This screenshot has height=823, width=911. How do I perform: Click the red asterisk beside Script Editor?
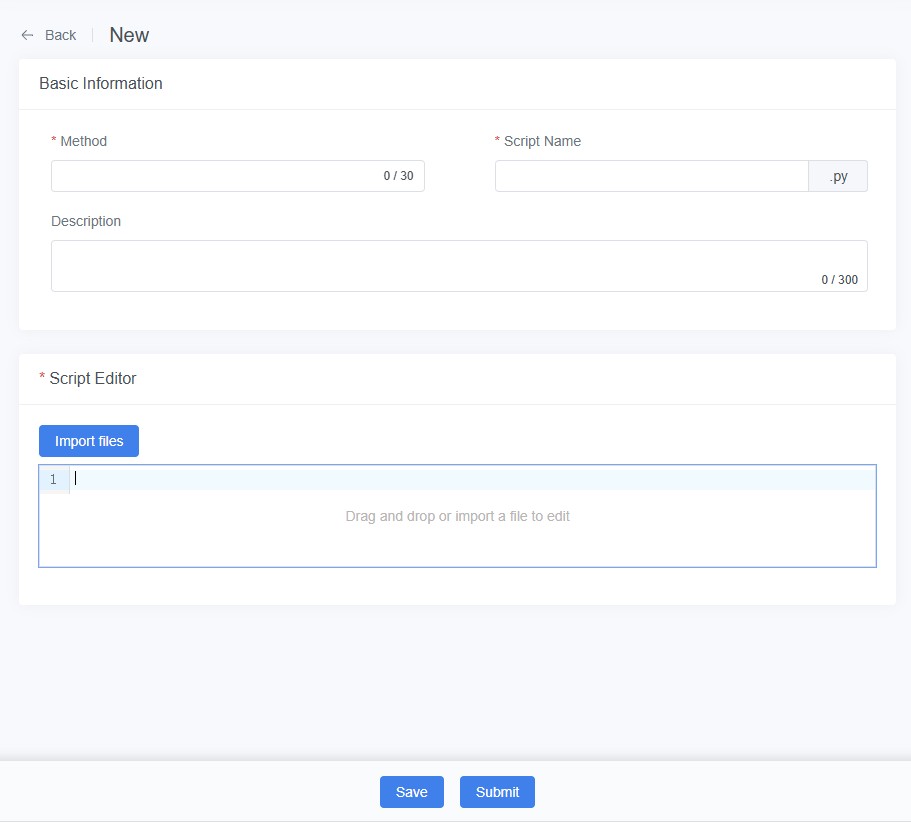[x=40, y=378]
